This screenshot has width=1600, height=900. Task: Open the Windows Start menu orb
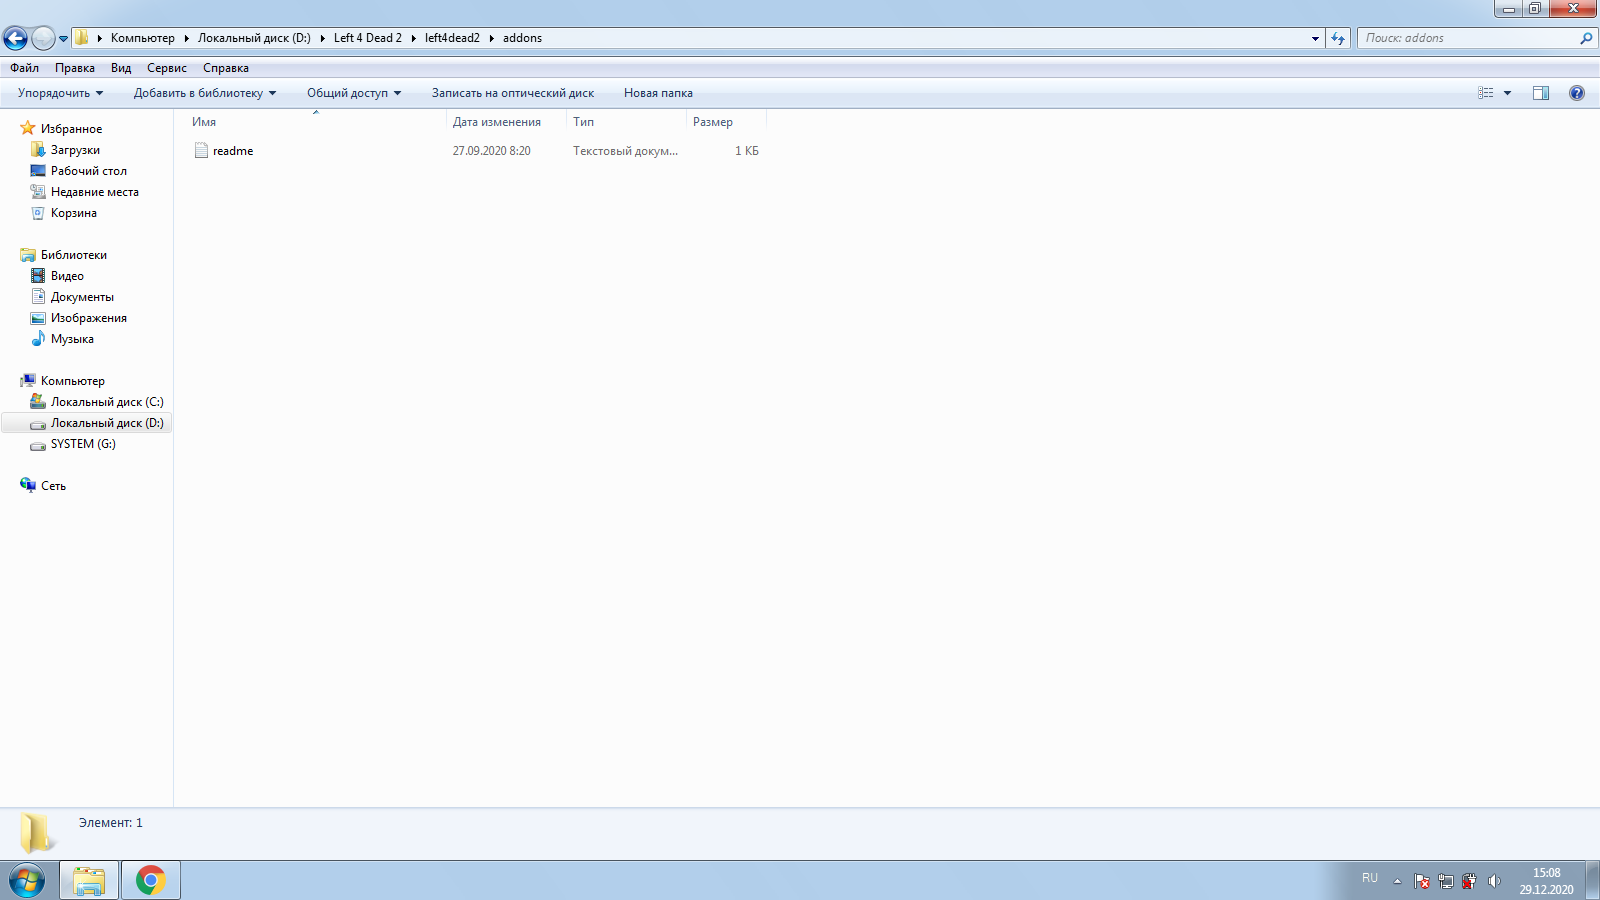pyautogui.click(x=27, y=881)
